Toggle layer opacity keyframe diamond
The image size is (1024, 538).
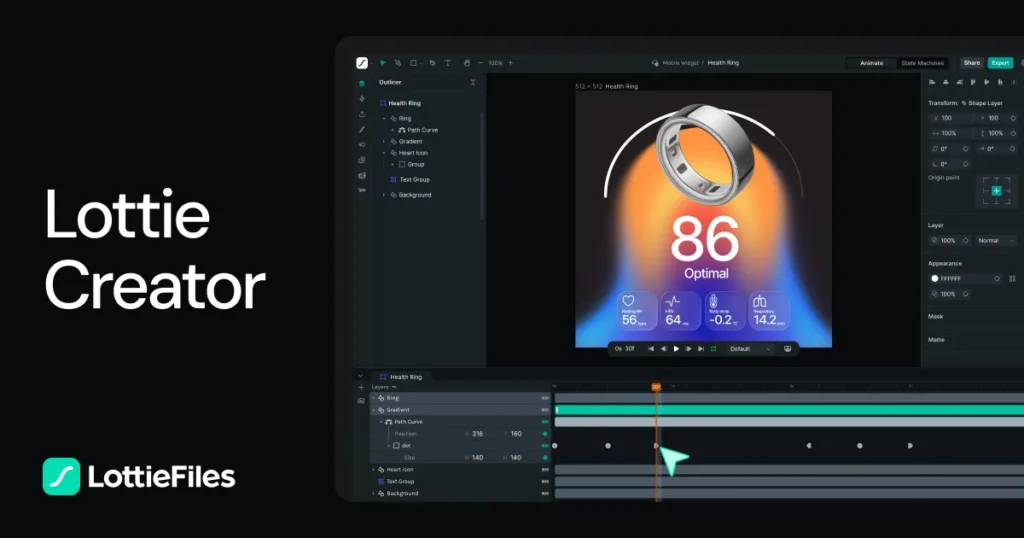(966, 240)
